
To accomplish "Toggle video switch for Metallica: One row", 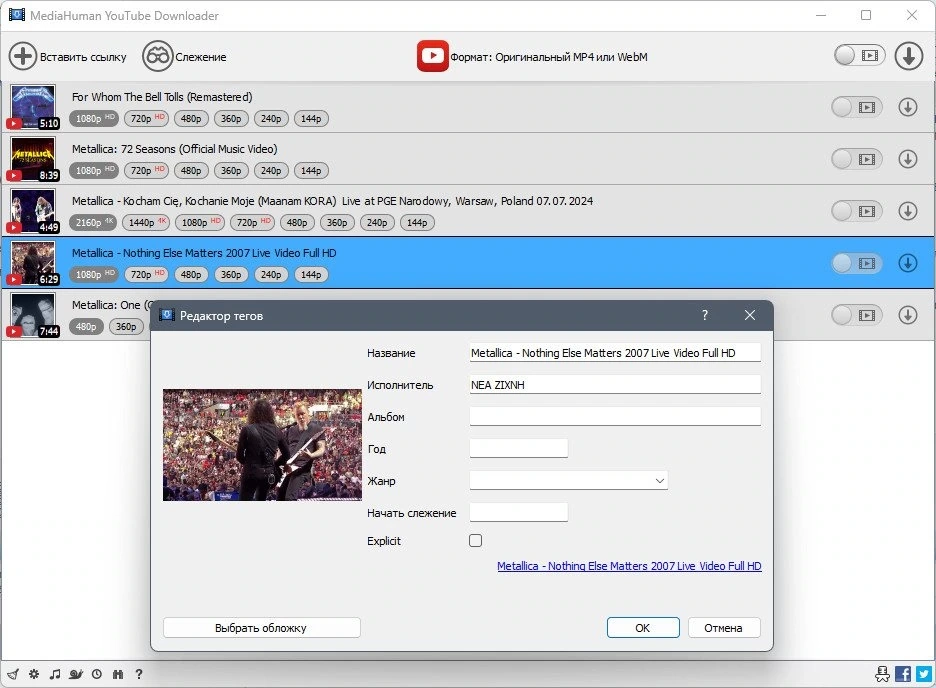I will click(x=857, y=315).
